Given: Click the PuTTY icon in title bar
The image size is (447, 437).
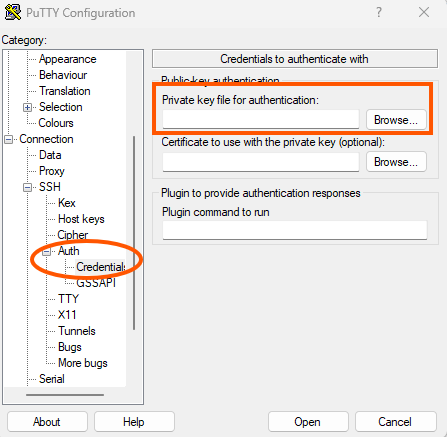Looking at the screenshot, I should click(13, 12).
